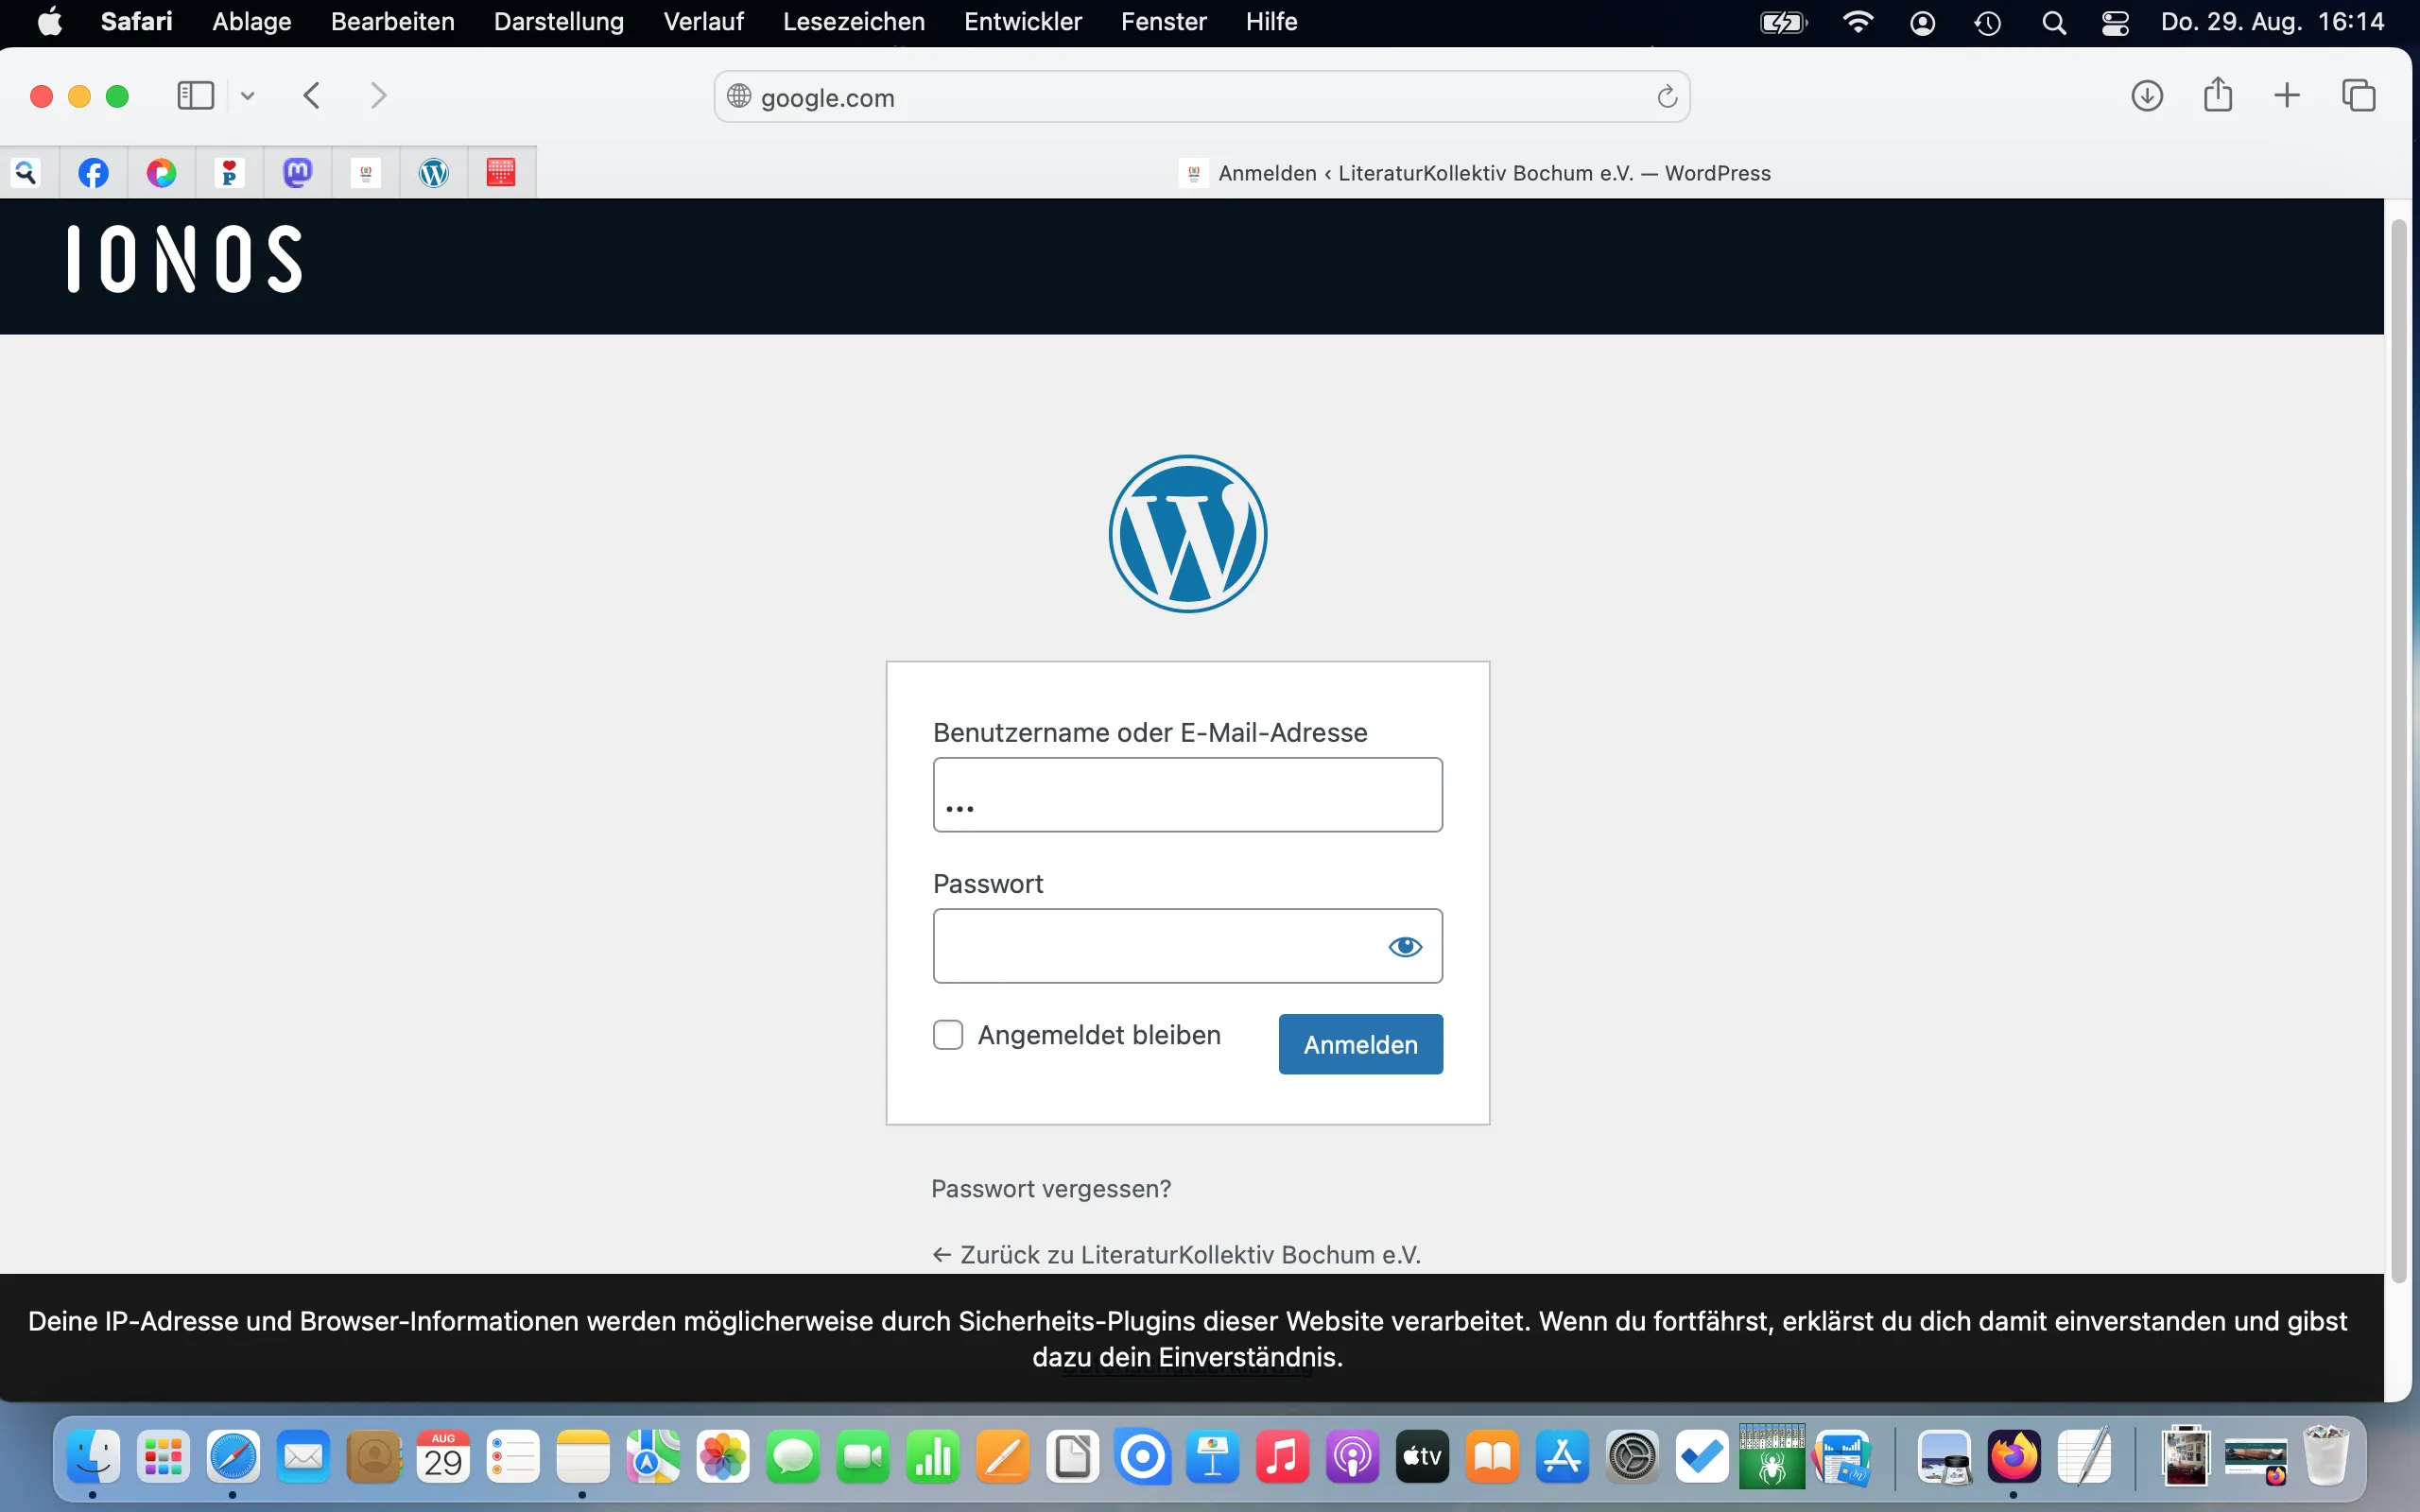Add a new tab with plus icon
Screen dimensions: 2420x1512
click(2287, 96)
